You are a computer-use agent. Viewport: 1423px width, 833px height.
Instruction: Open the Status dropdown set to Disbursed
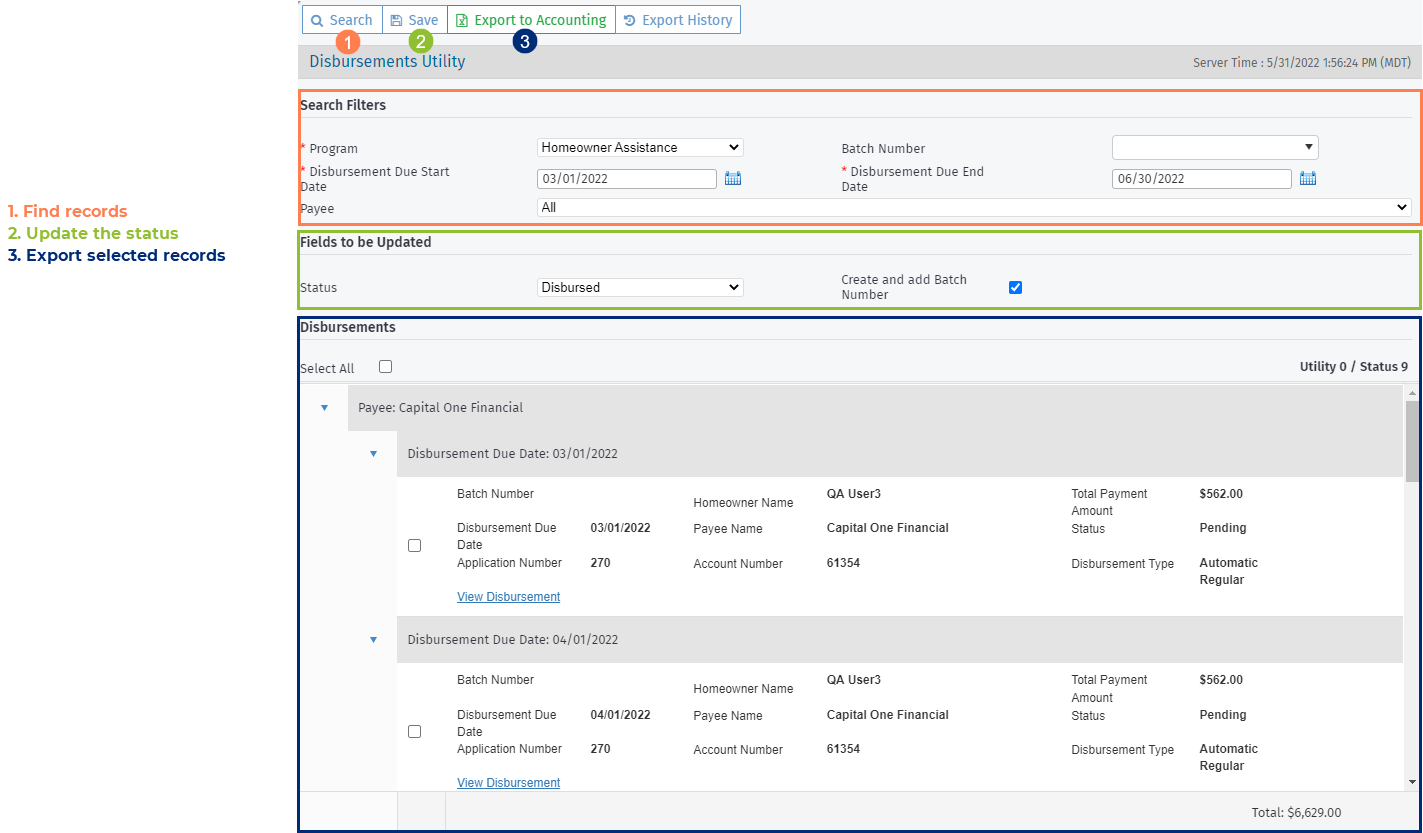click(640, 288)
